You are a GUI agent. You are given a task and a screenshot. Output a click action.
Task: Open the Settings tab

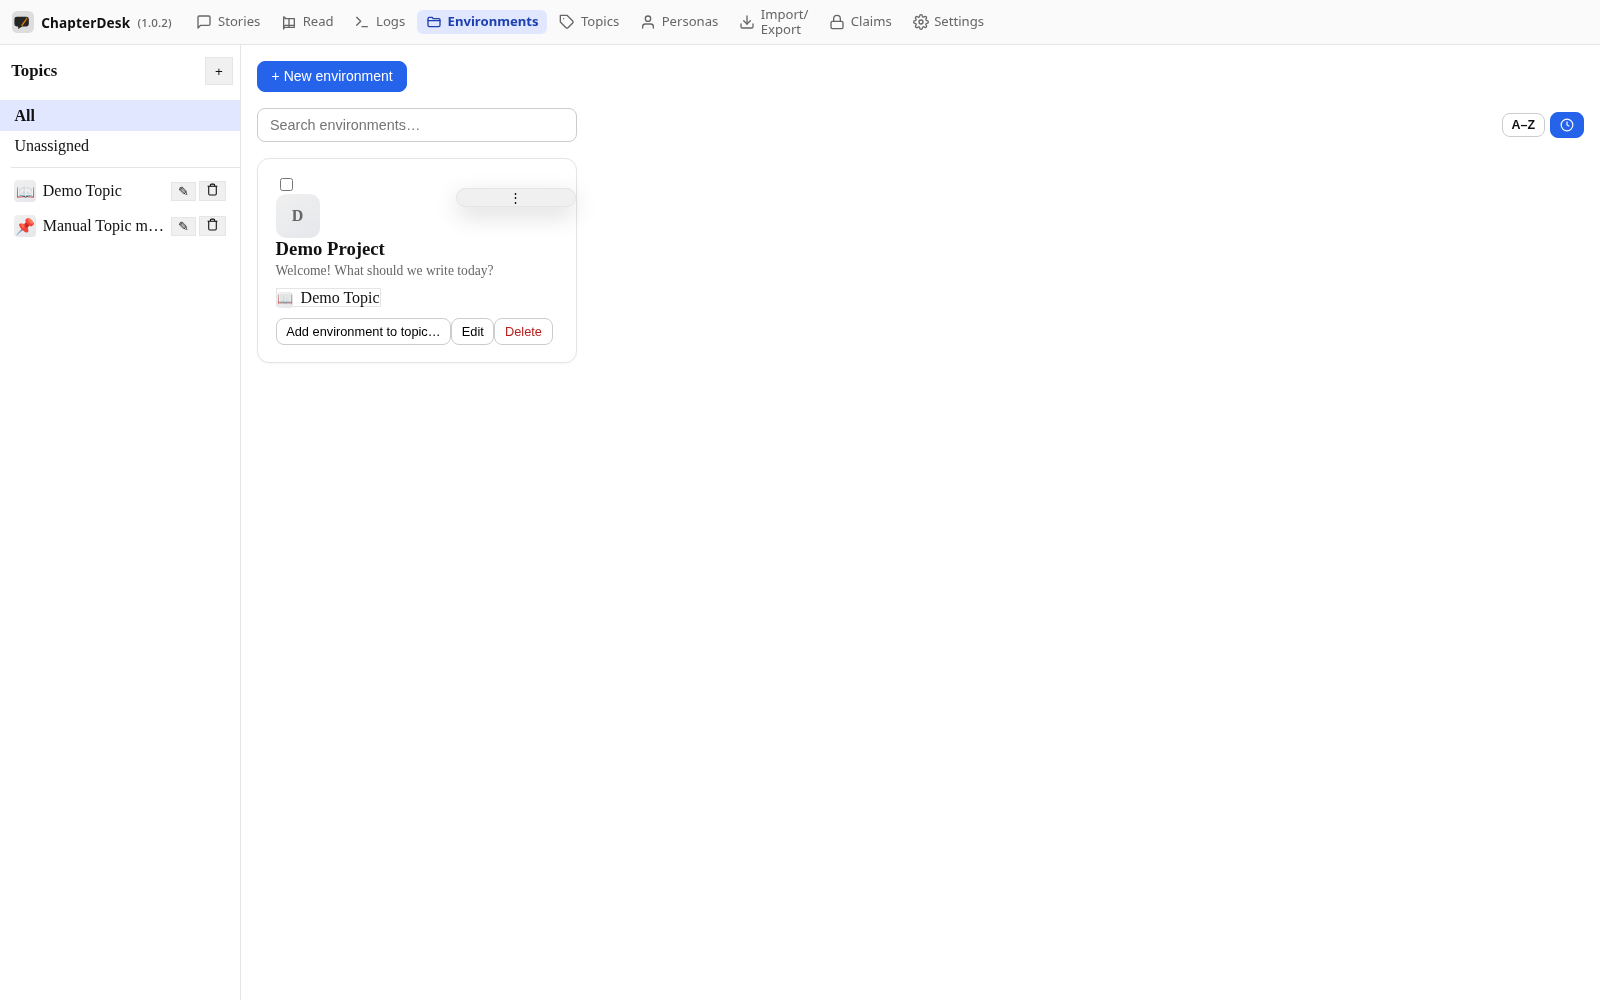(948, 22)
